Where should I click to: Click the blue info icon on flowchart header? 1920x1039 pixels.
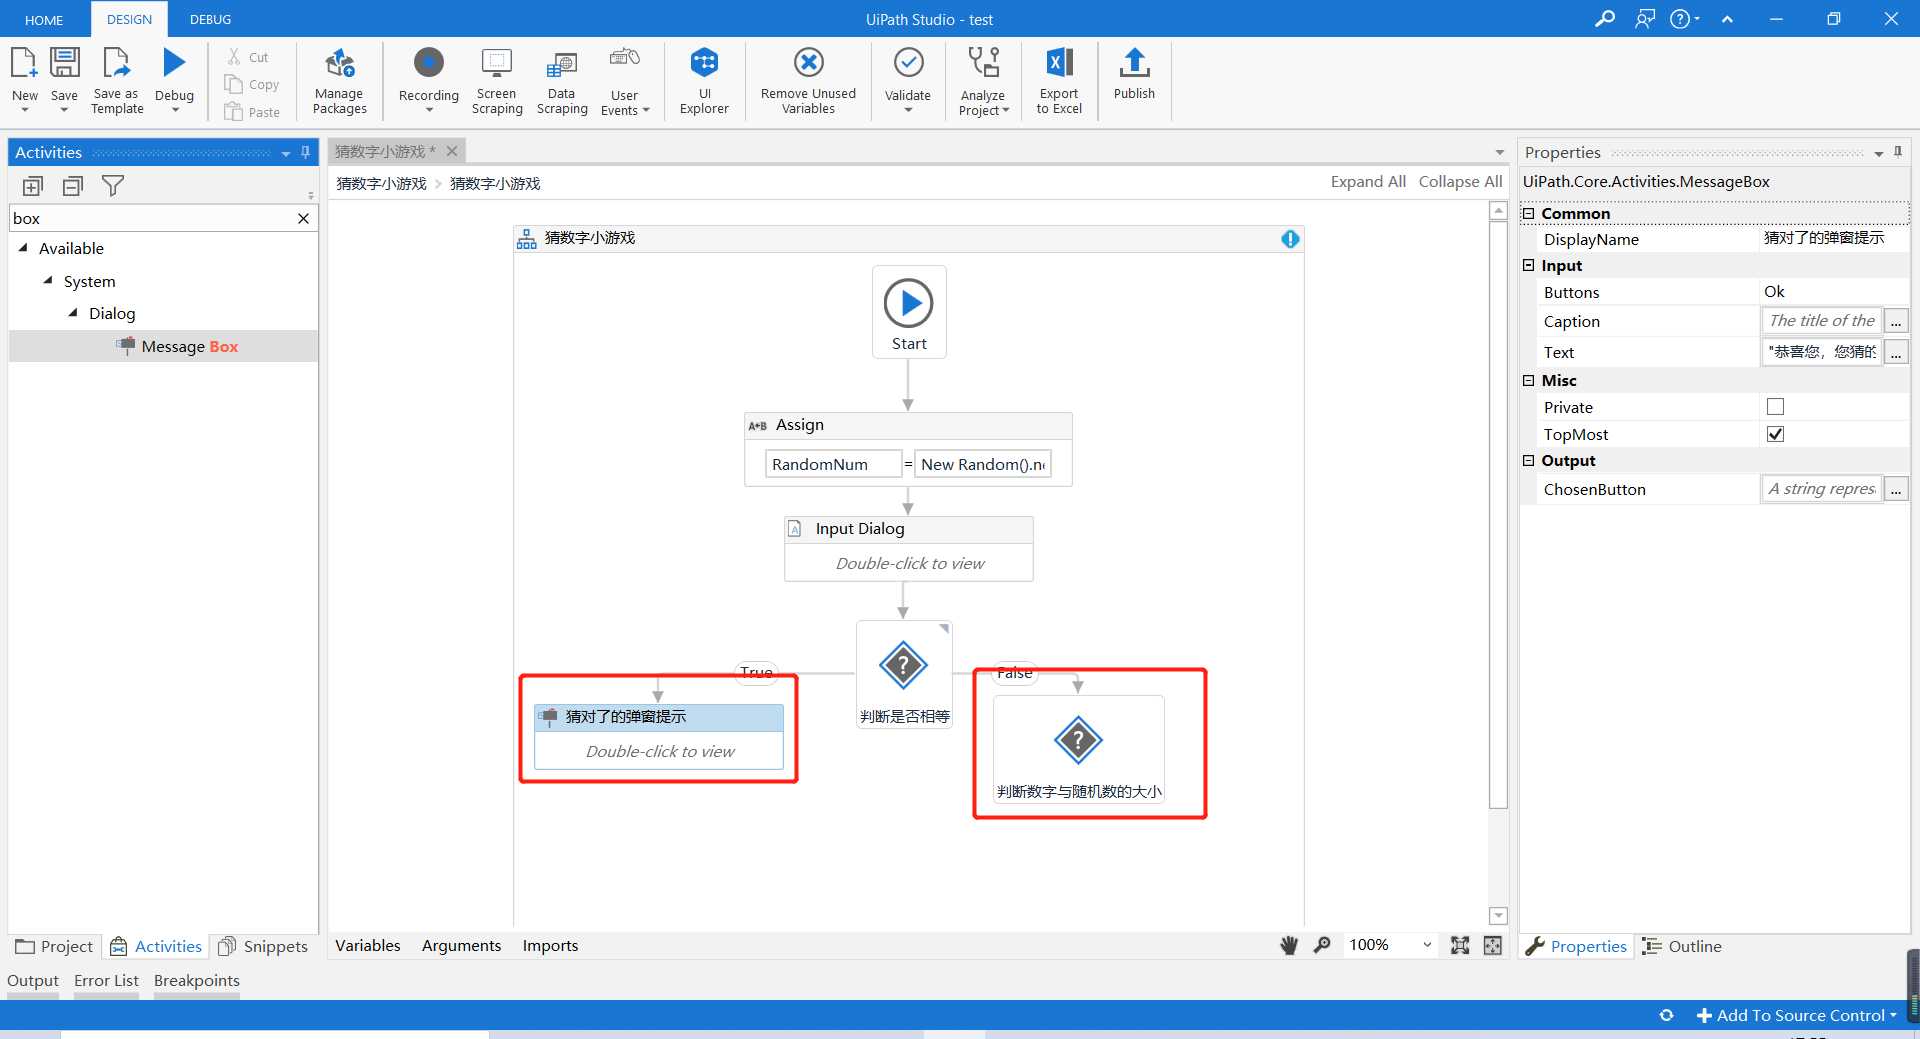[x=1290, y=239]
